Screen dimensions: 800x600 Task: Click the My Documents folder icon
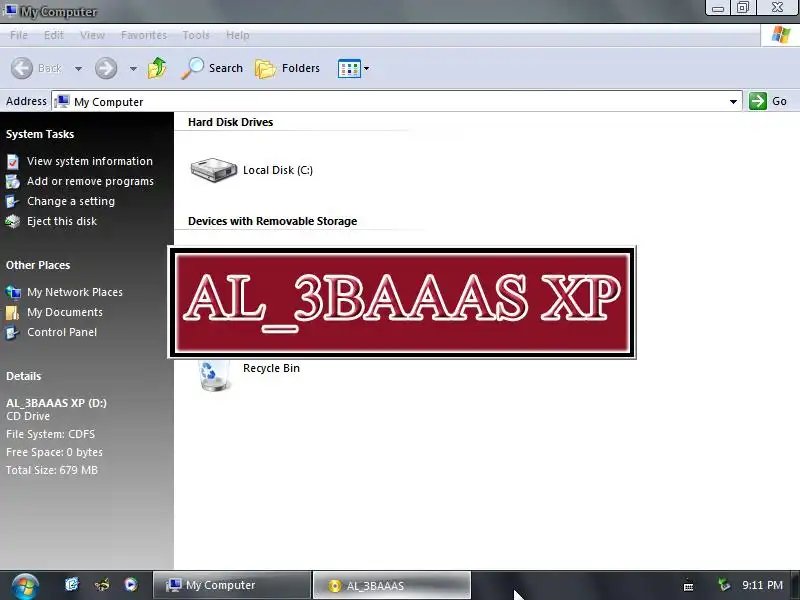pos(13,312)
